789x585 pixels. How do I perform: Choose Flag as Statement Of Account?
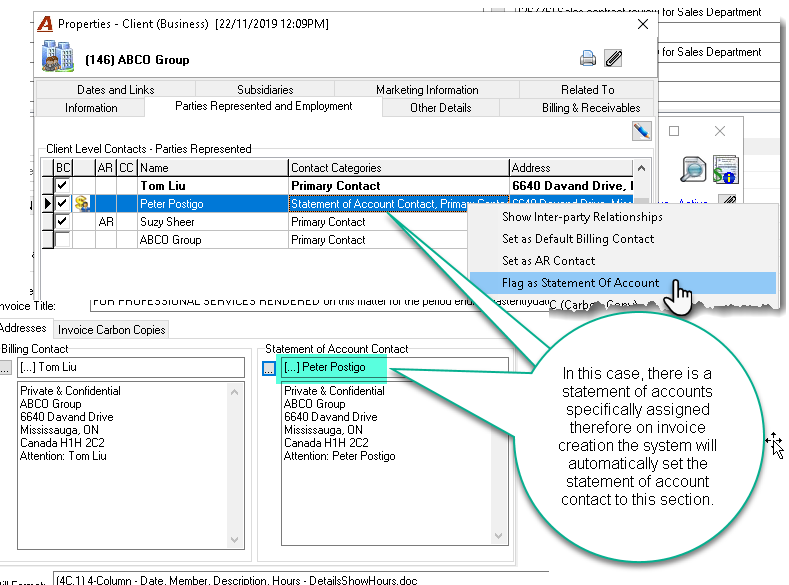(622, 283)
